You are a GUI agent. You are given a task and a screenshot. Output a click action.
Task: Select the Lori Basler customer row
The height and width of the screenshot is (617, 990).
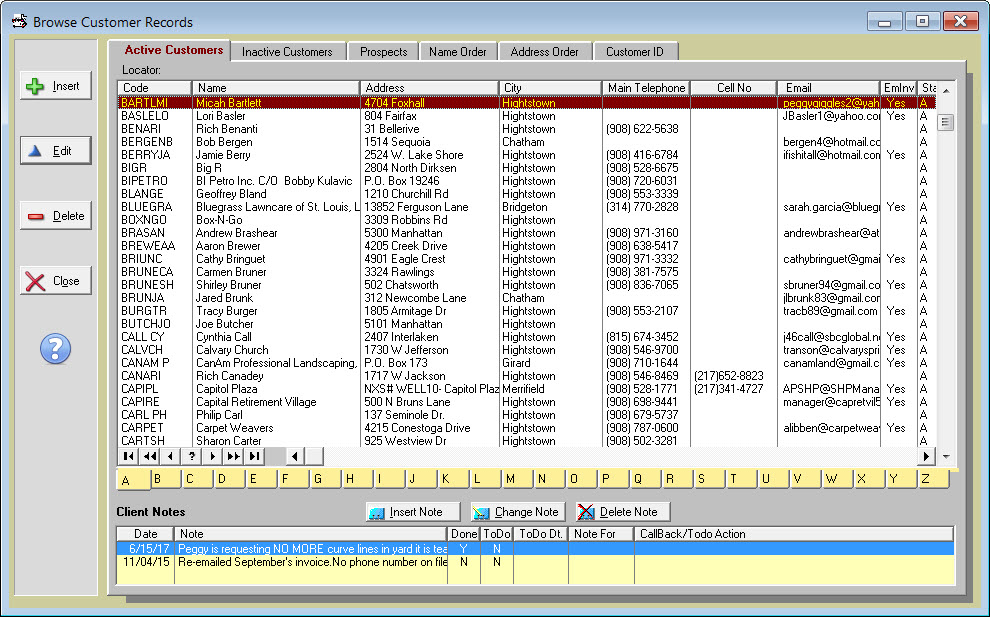pyautogui.click(x=527, y=116)
